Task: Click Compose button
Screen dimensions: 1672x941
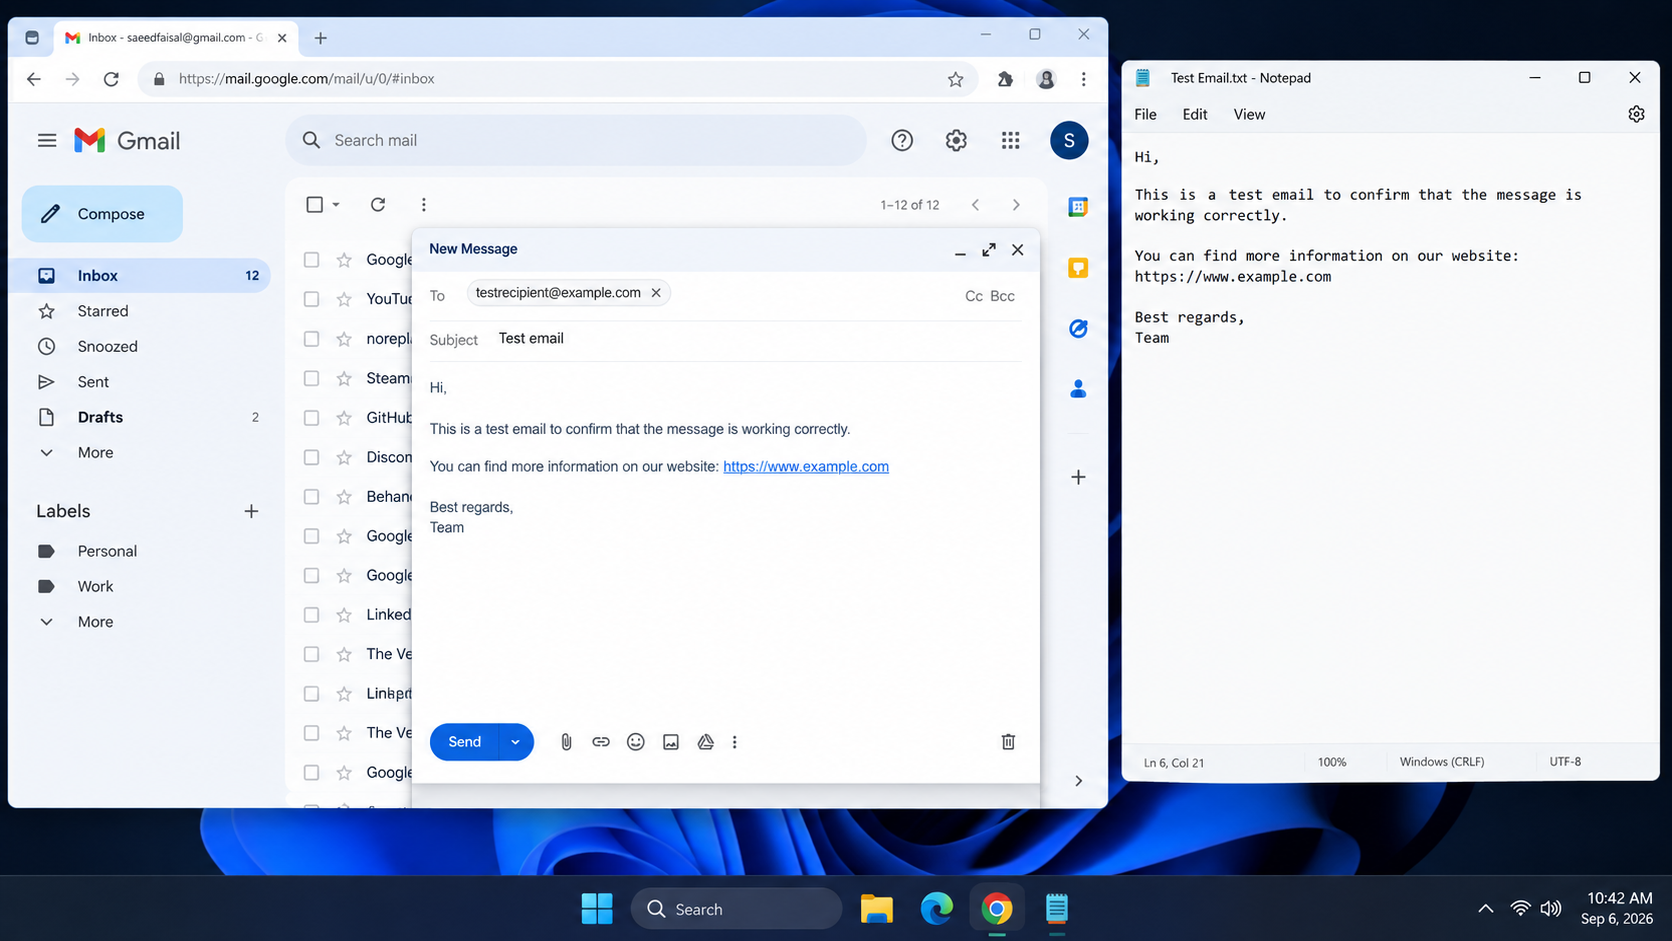Action: [x=102, y=214]
